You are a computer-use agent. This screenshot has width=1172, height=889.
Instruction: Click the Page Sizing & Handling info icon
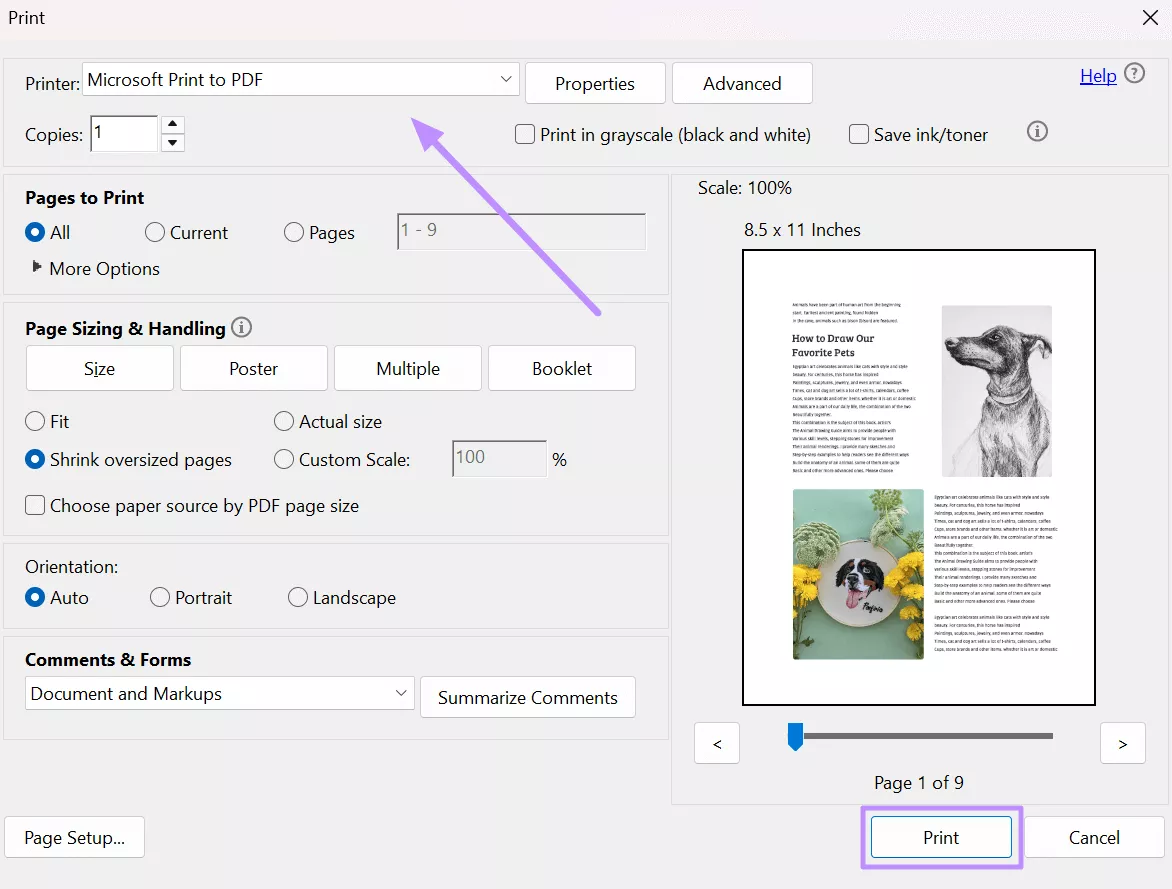tap(241, 327)
